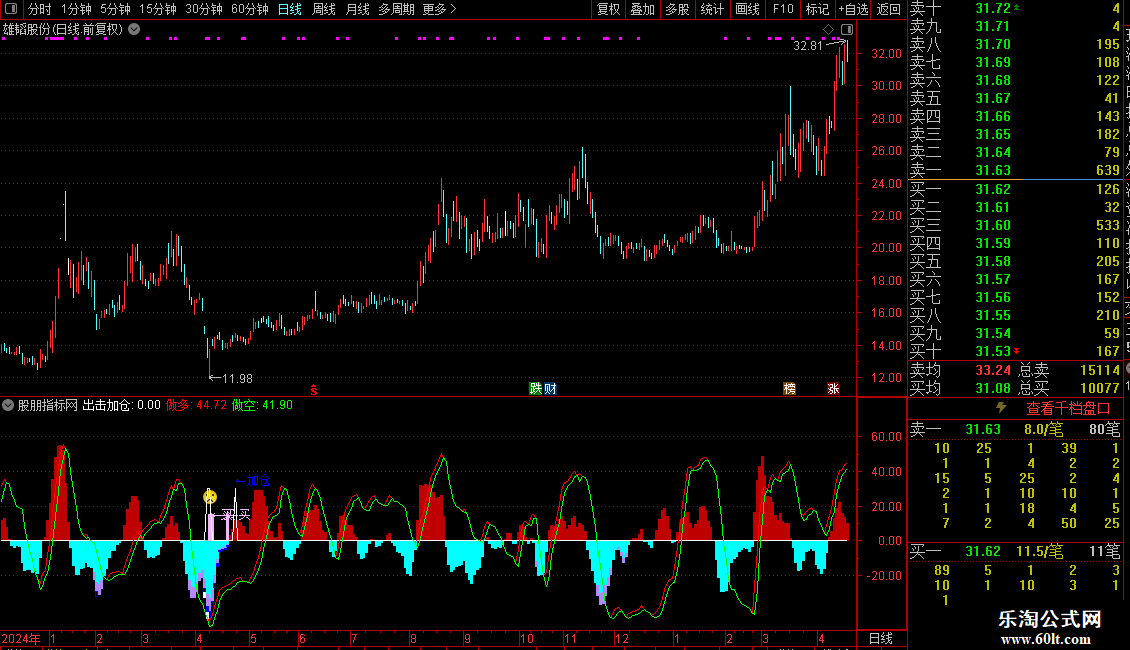Click the blue 财 event marker

click(x=550, y=389)
